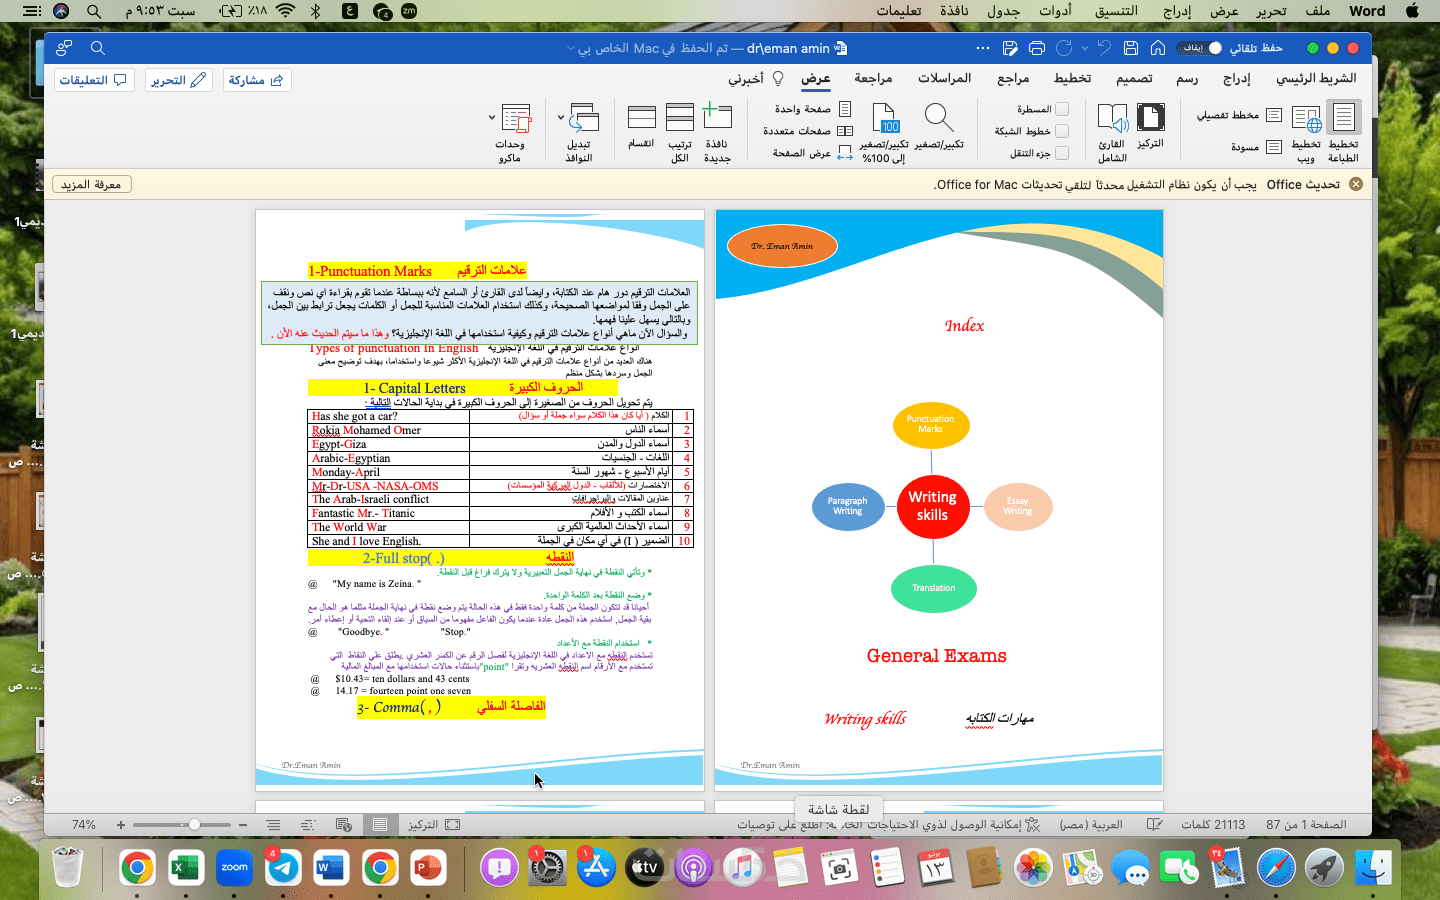This screenshot has height=900, width=1440.
Task: Launch Excel from the Dock
Action: 186,867
